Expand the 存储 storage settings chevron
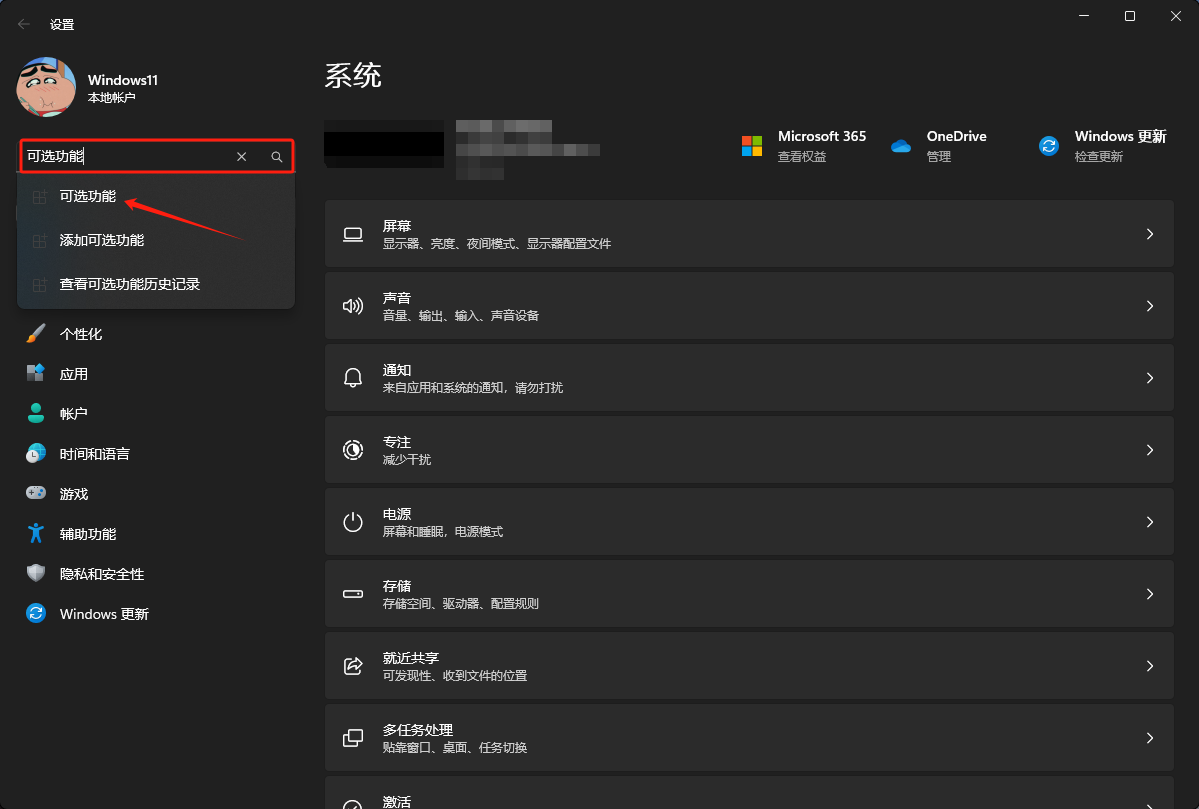The width and height of the screenshot is (1199, 809). tap(1150, 594)
